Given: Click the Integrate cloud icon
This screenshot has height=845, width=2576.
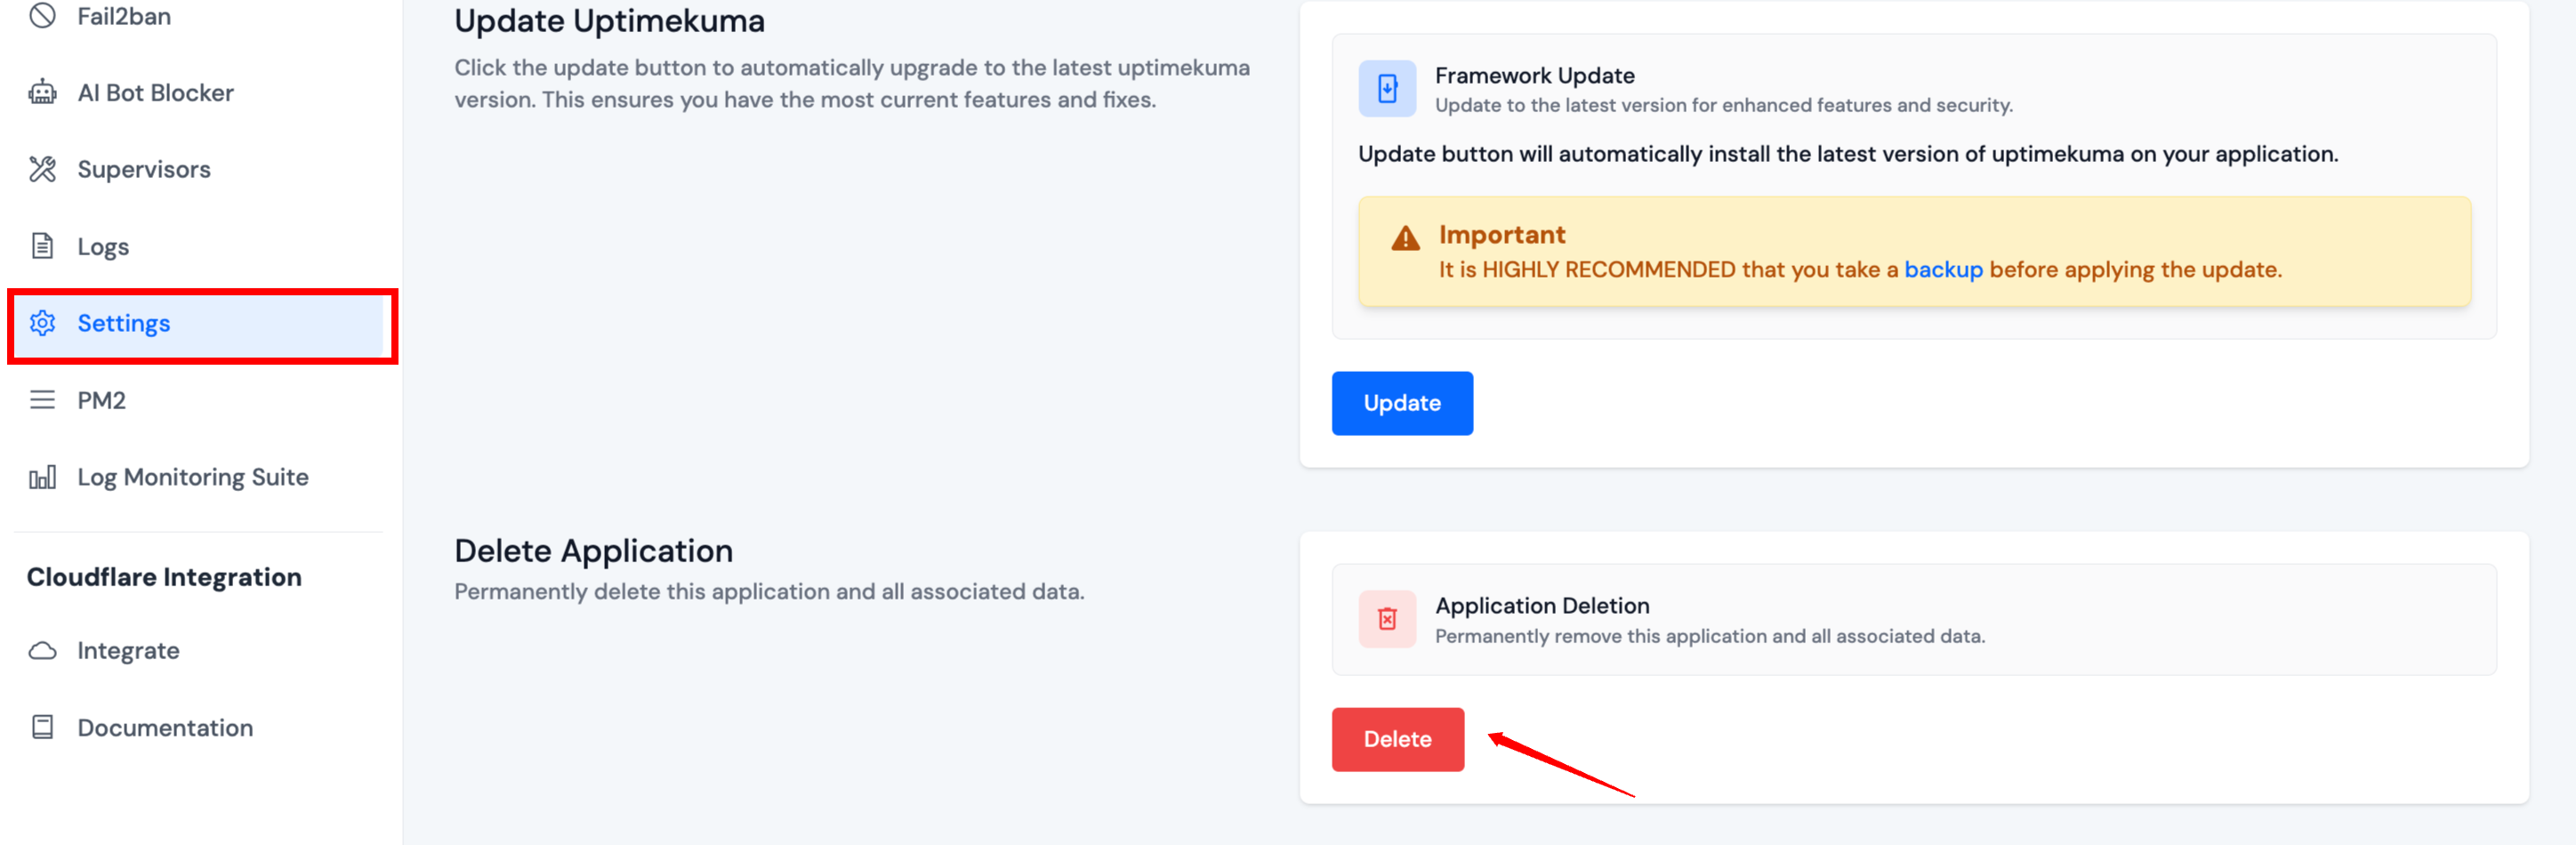Looking at the screenshot, I should (42, 651).
